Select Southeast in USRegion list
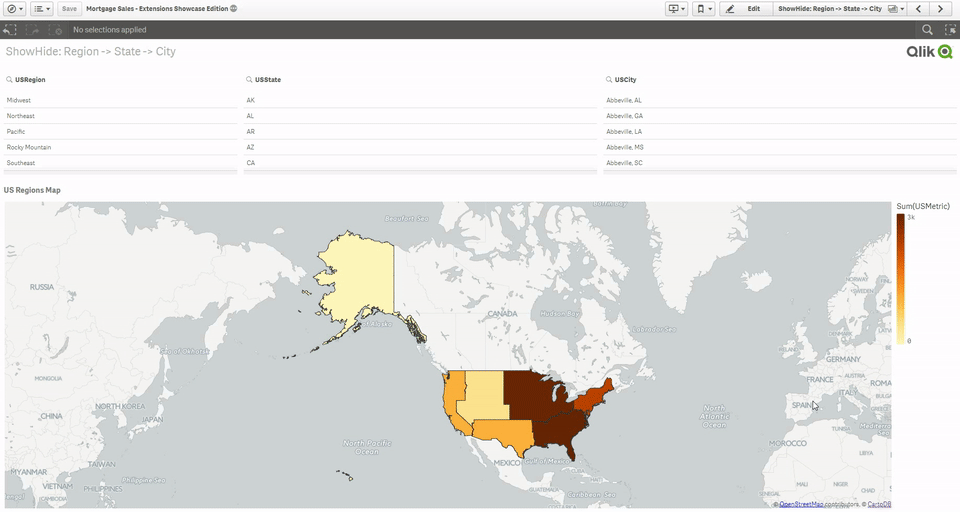This screenshot has width=960, height=512. (121, 163)
